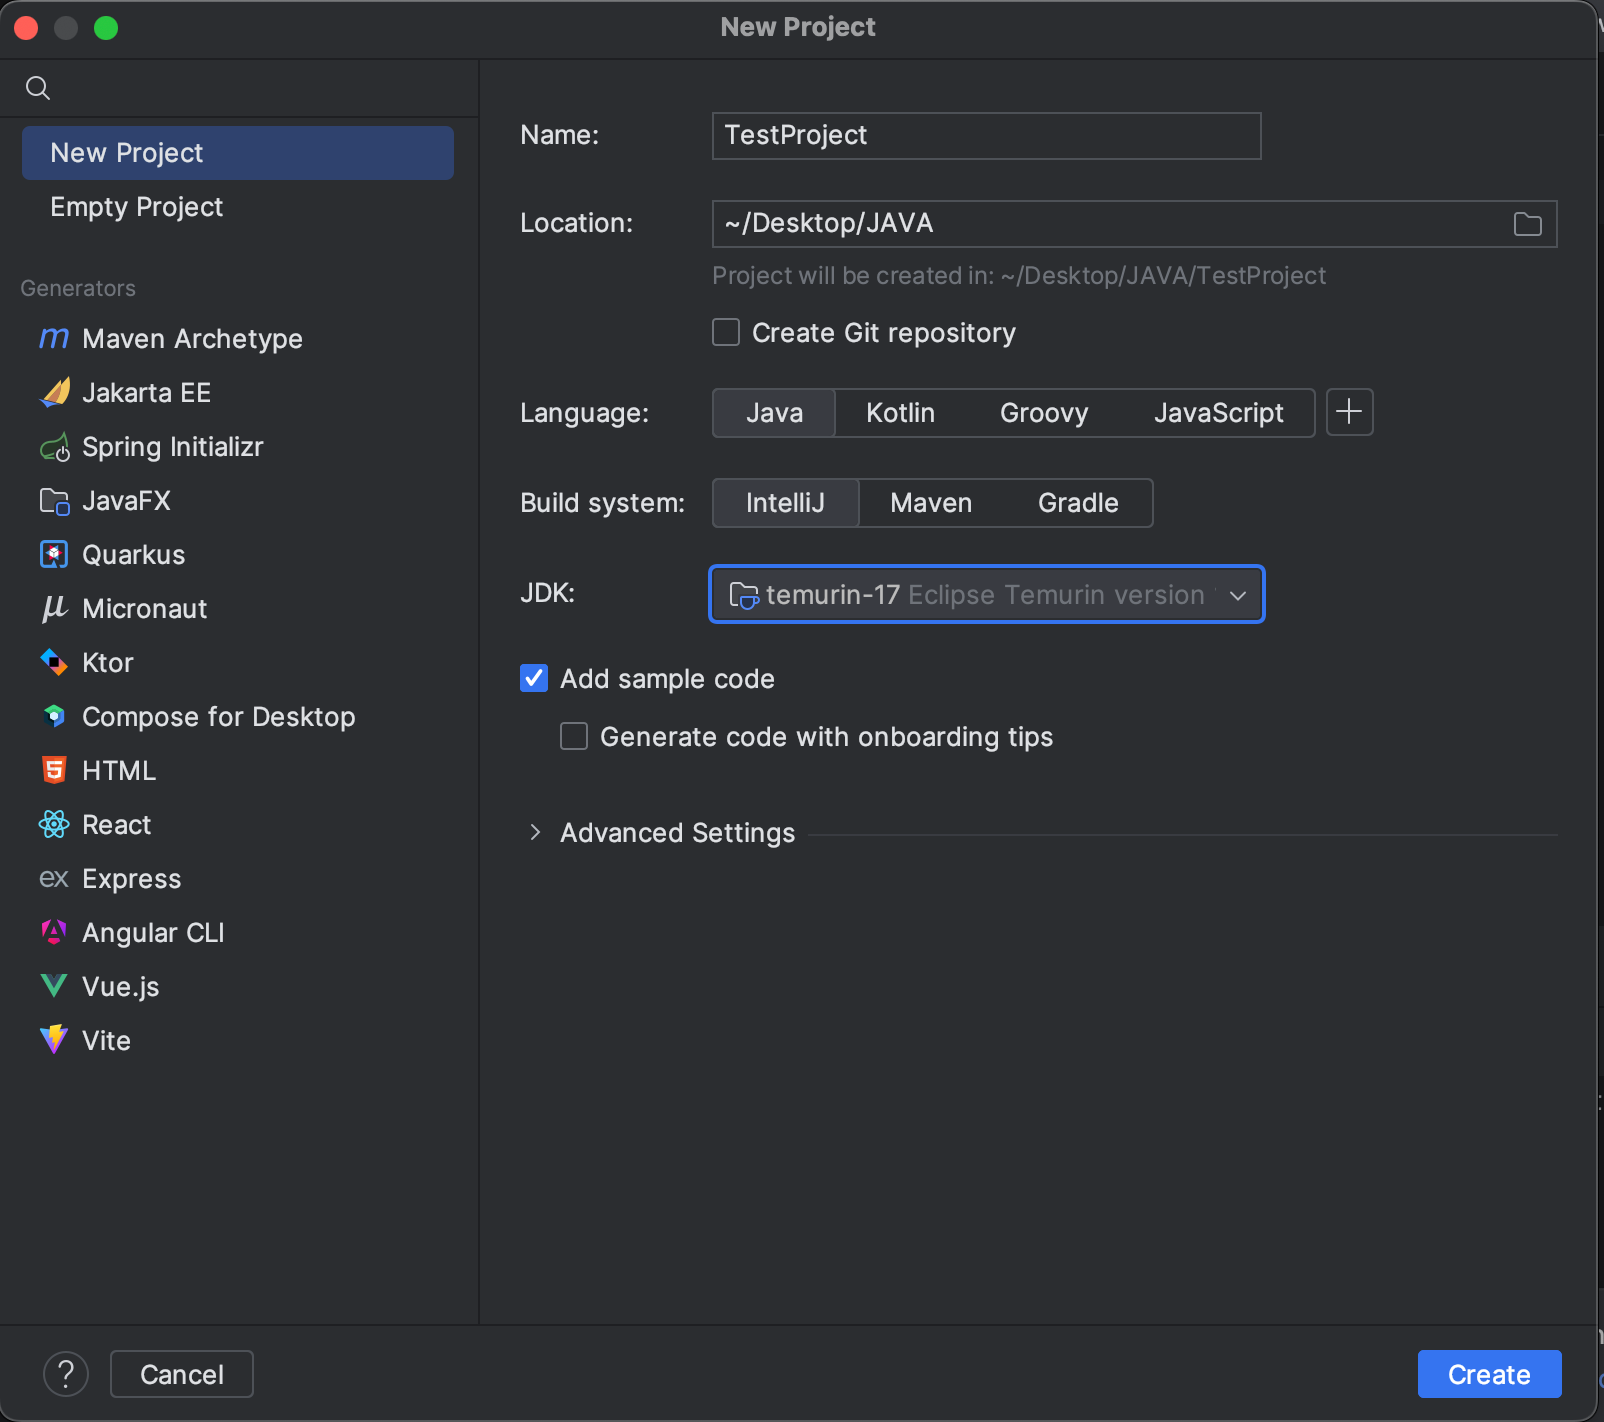Viewport: 1604px width, 1422px height.
Task: Click the Build system: label
Action: [602, 503]
